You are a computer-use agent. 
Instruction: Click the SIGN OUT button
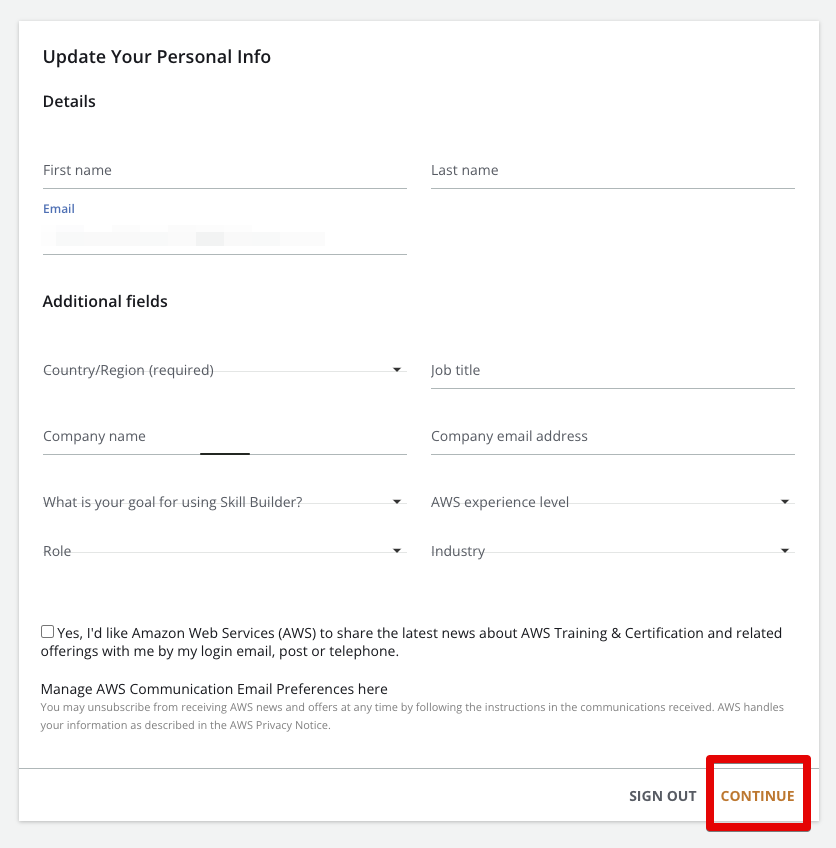(x=662, y=796)
